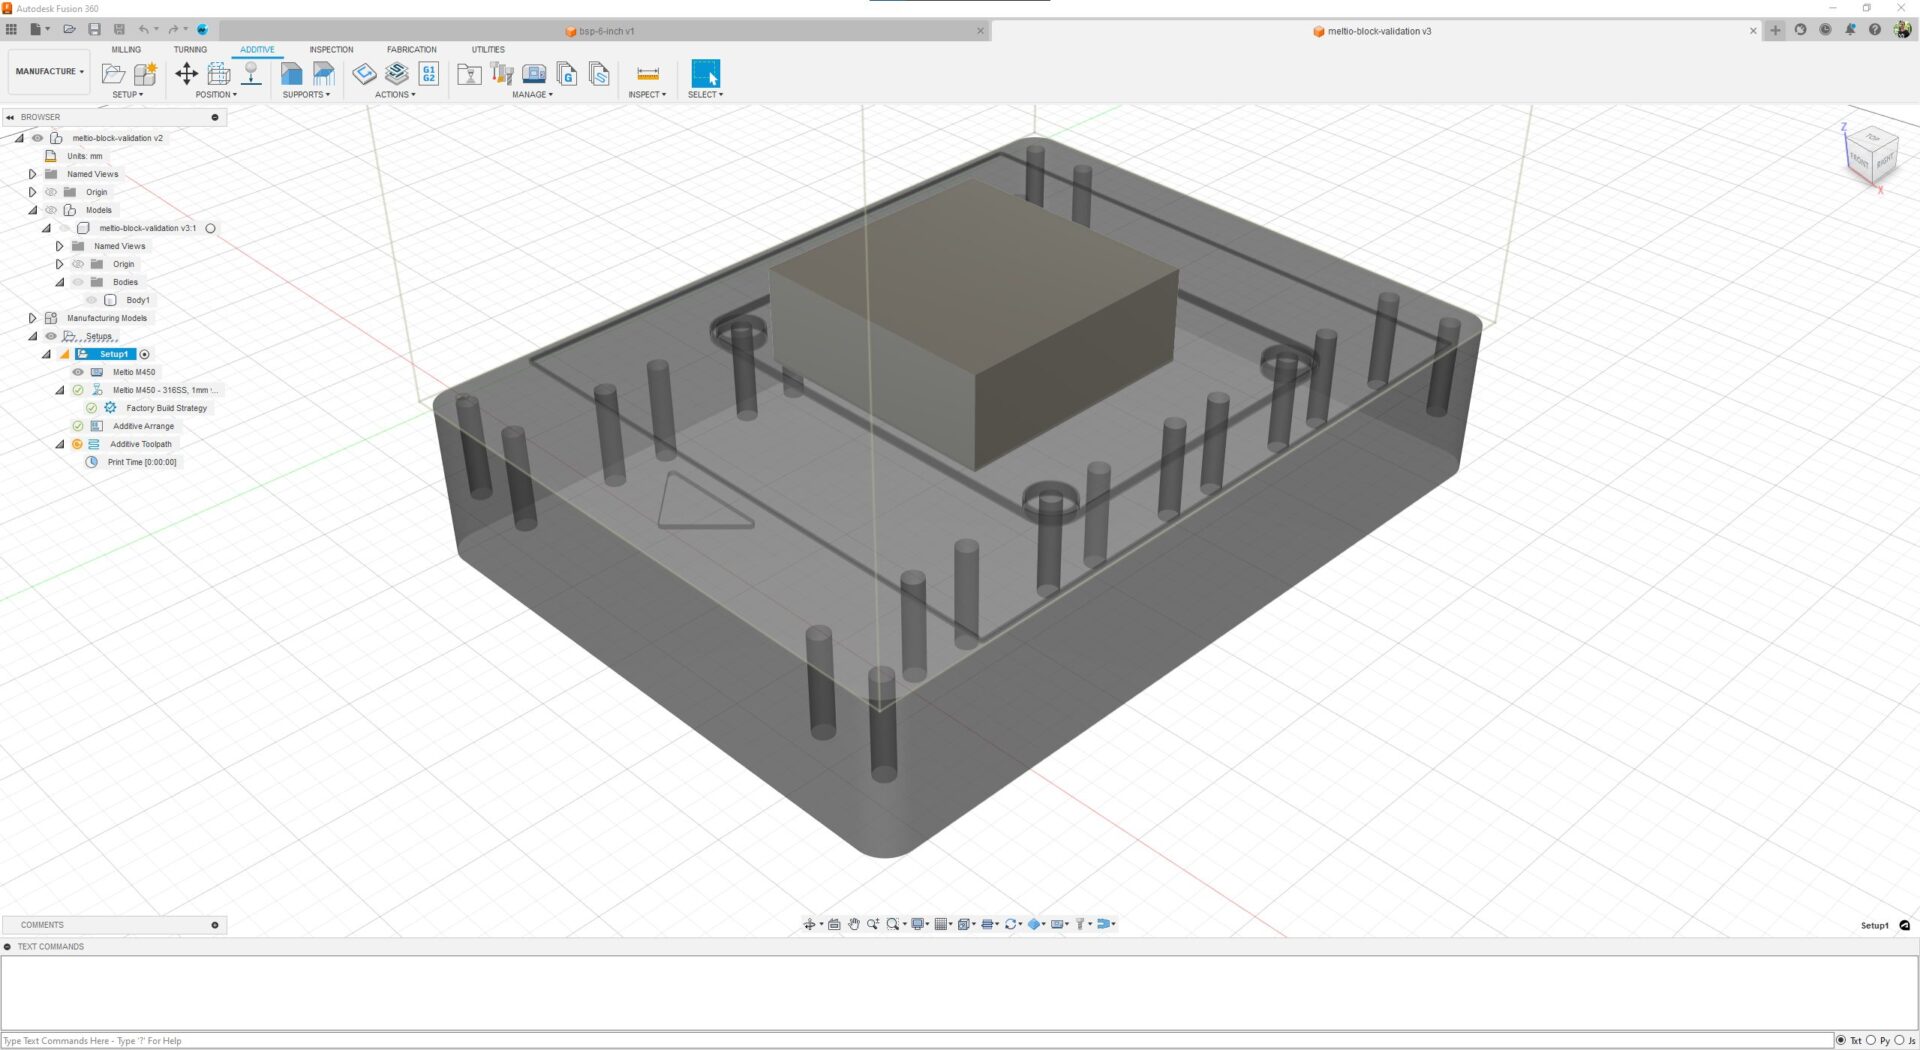
Task: Open the Manufacture workspace switcher
Action: coord(48,70)
